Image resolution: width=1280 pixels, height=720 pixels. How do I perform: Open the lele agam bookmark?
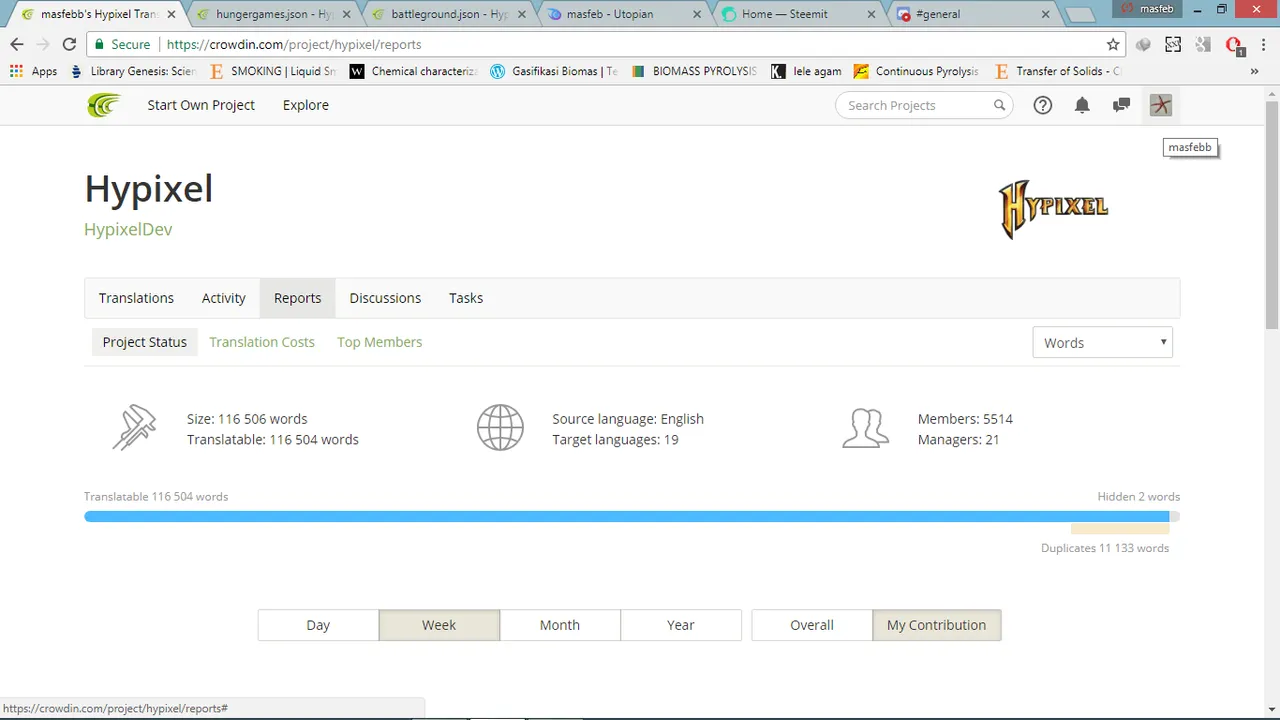(x=806, y=71)
